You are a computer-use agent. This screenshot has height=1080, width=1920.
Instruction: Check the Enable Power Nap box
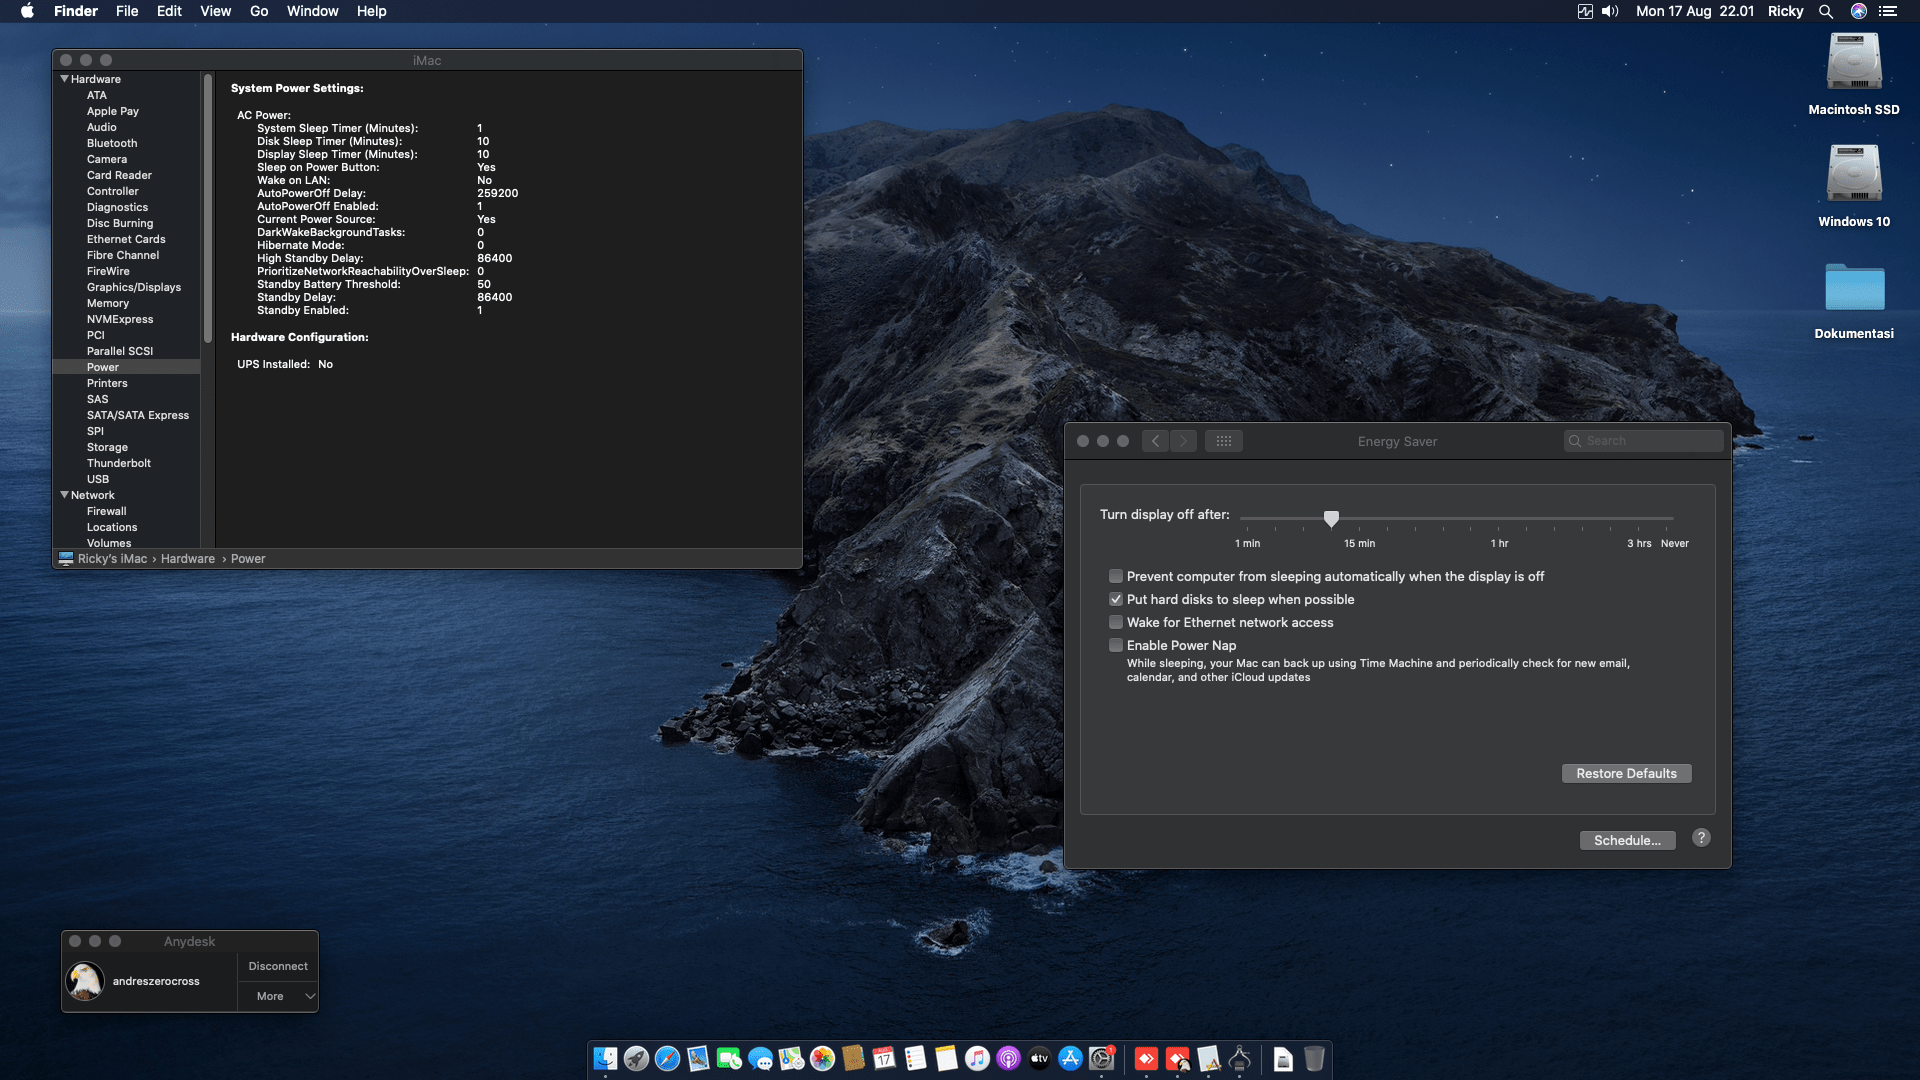tap(1116, 645)
